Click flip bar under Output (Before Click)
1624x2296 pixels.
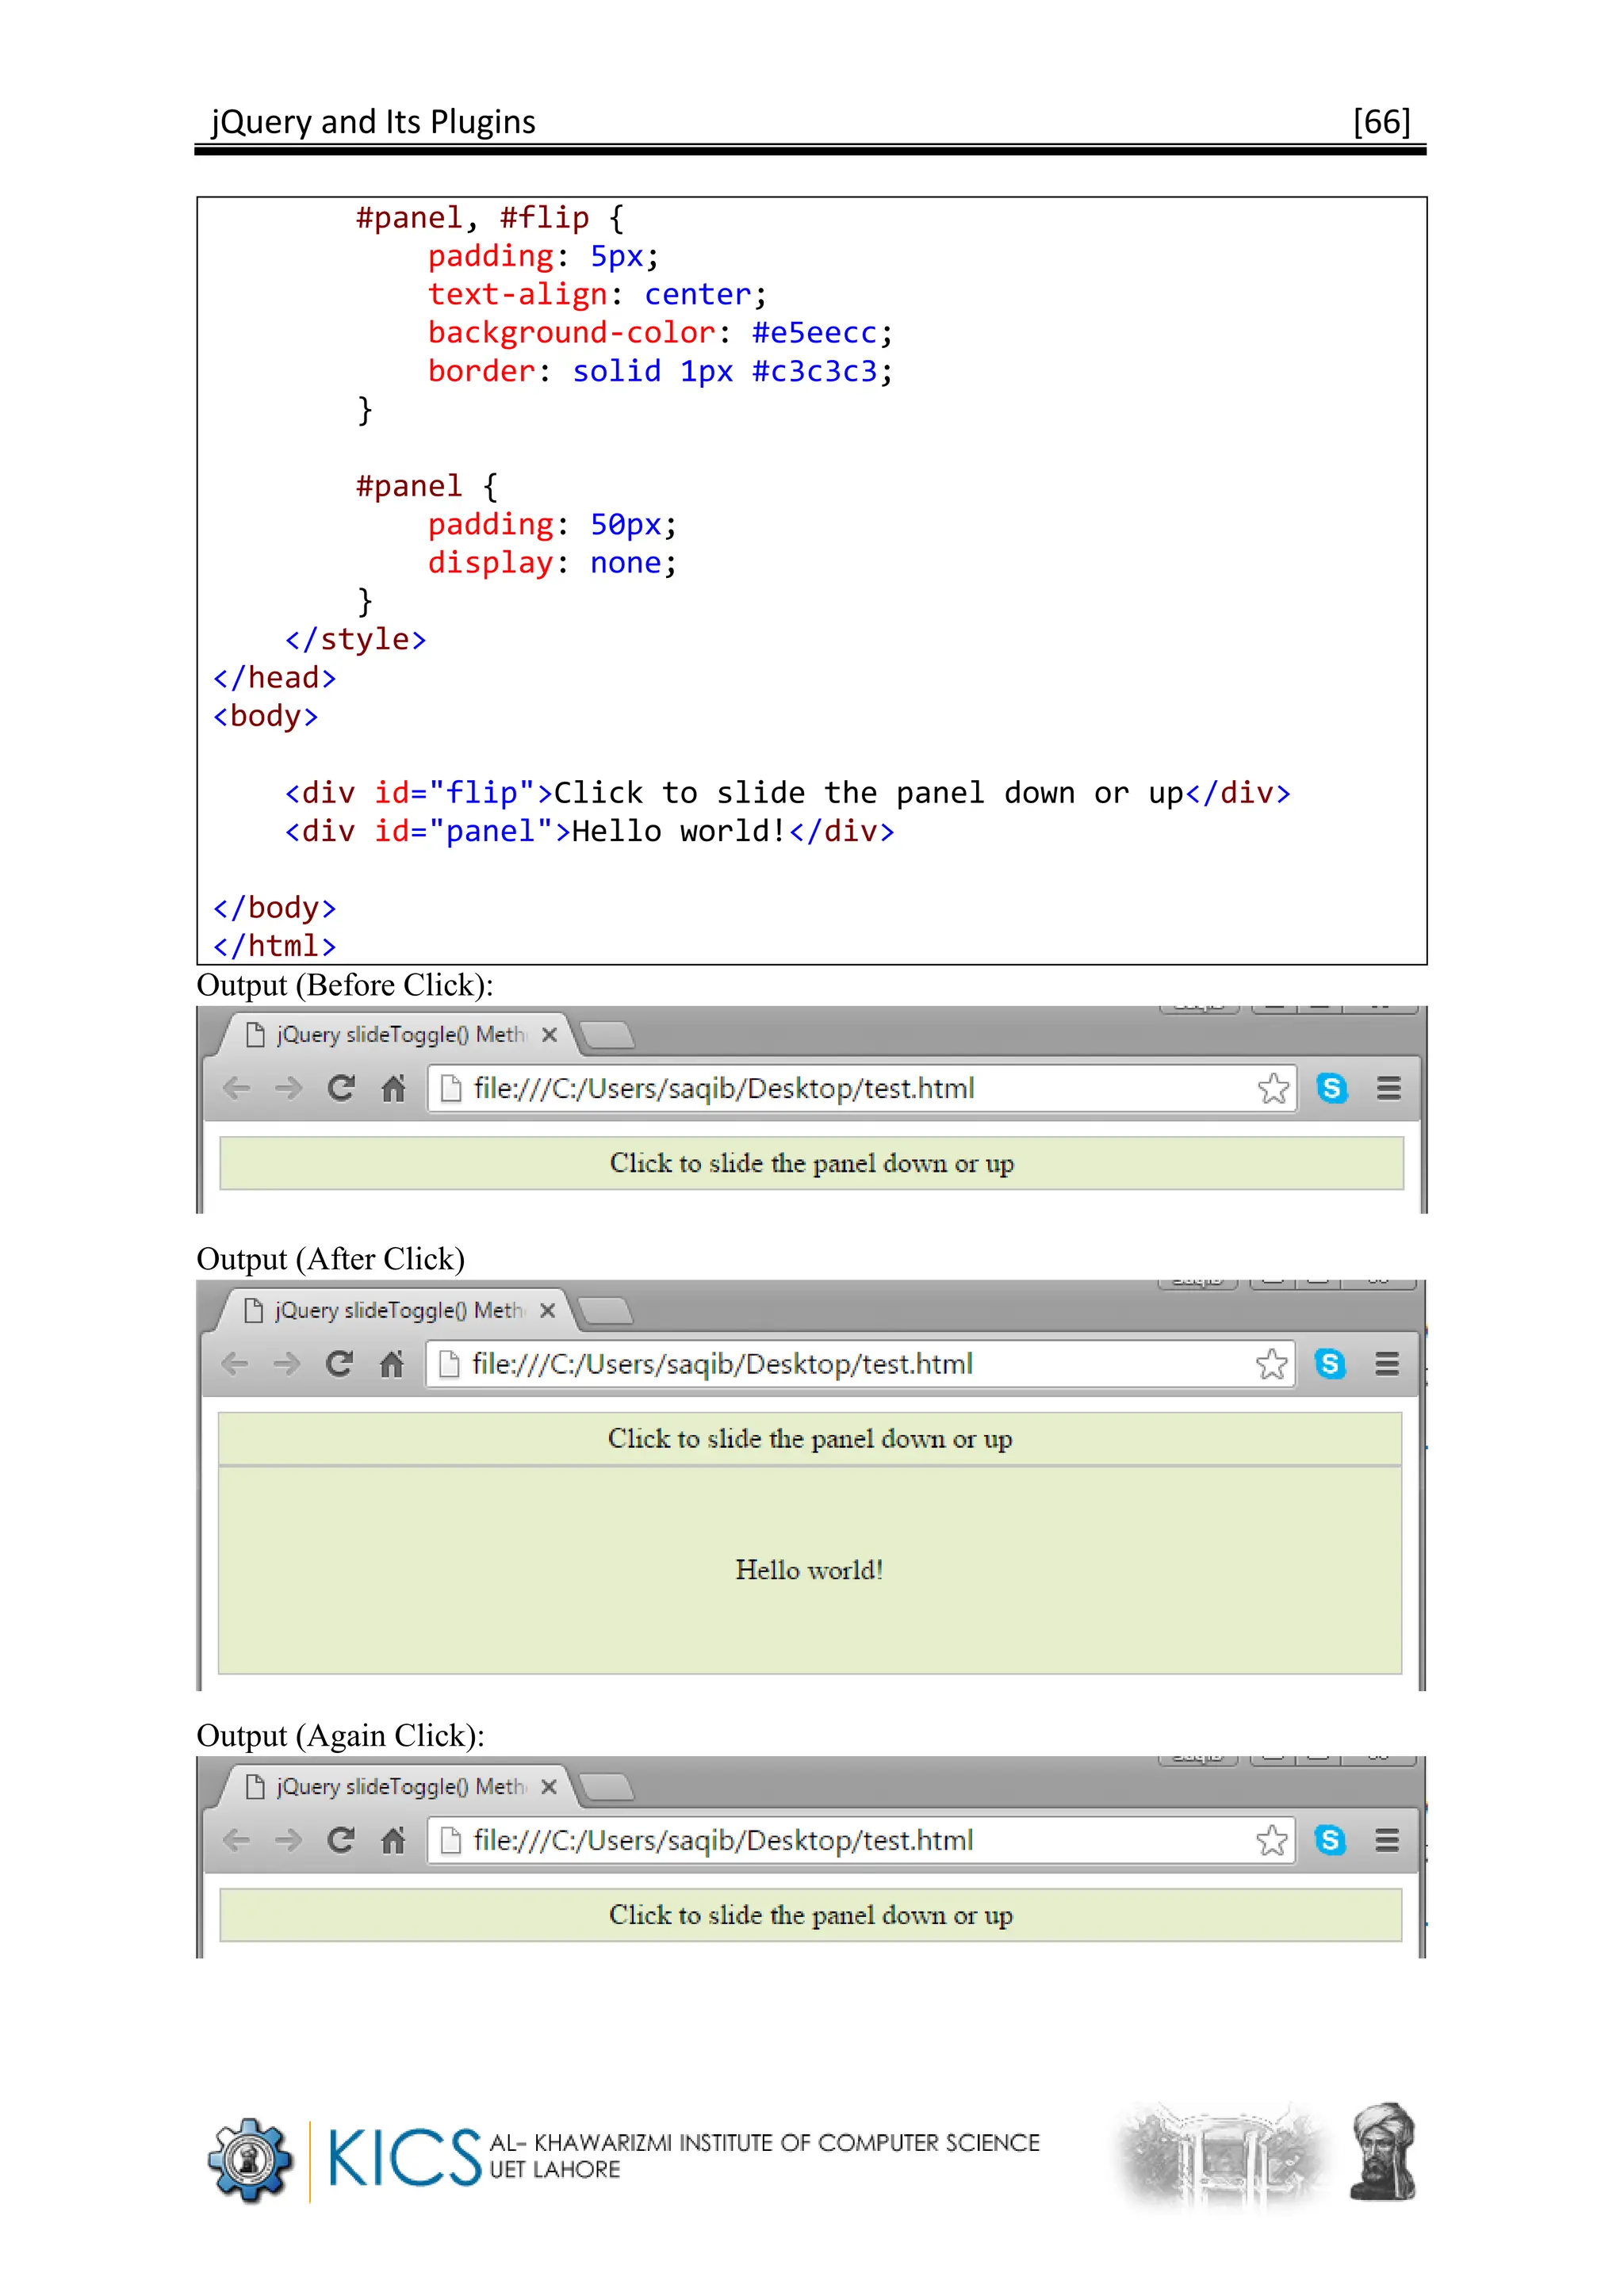811,1163
